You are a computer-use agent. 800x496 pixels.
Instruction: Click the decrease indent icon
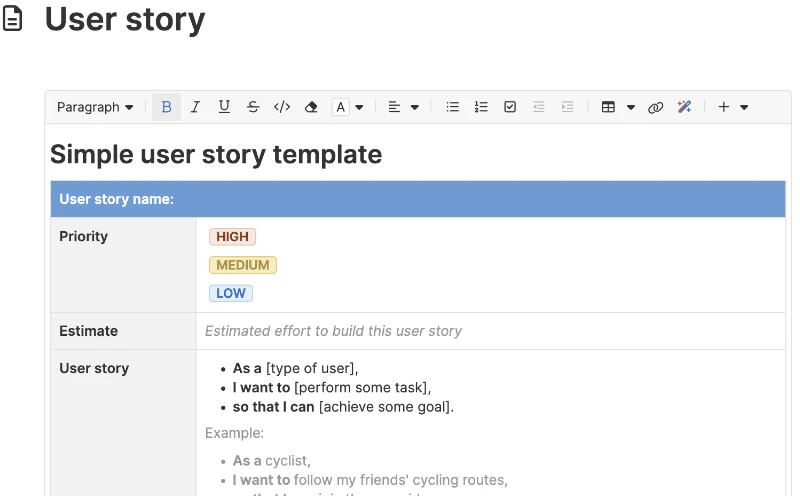538,107
